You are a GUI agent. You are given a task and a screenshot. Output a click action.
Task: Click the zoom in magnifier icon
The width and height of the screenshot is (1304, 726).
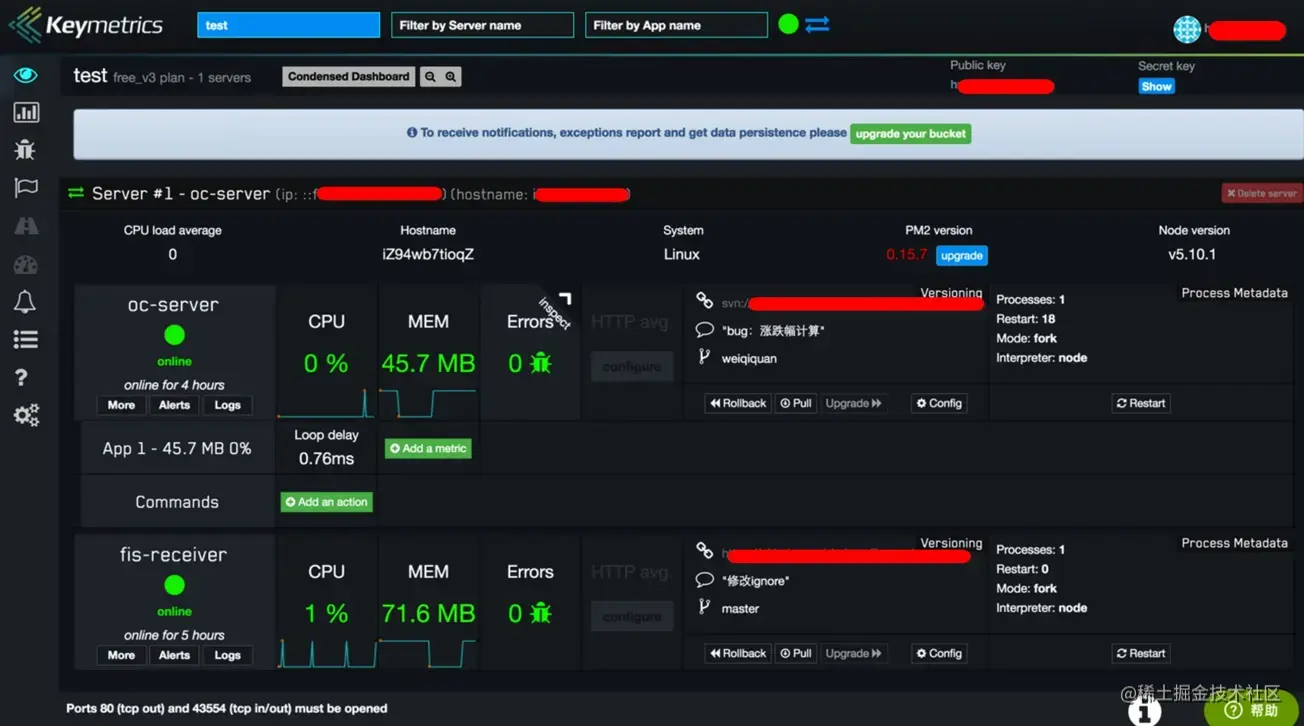coord(451,76)
